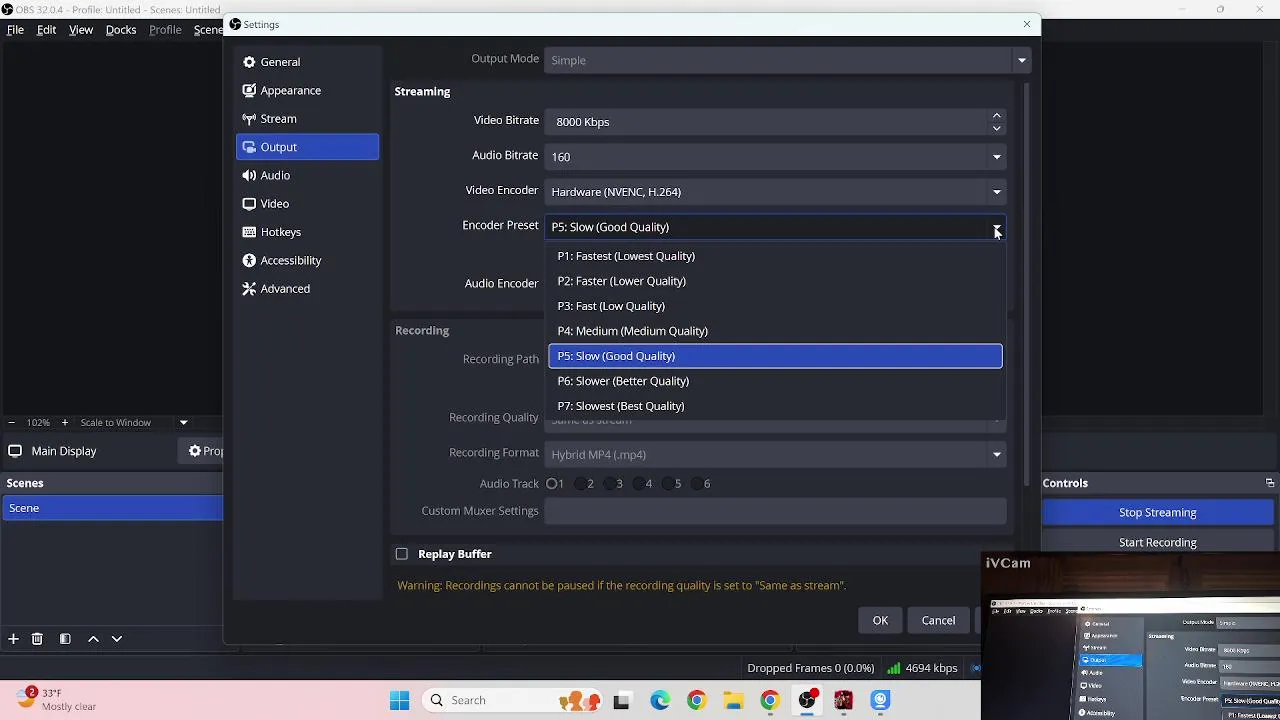Zoom in preview with plus icon
The image size is (1280, 720).
pos(64,422)
